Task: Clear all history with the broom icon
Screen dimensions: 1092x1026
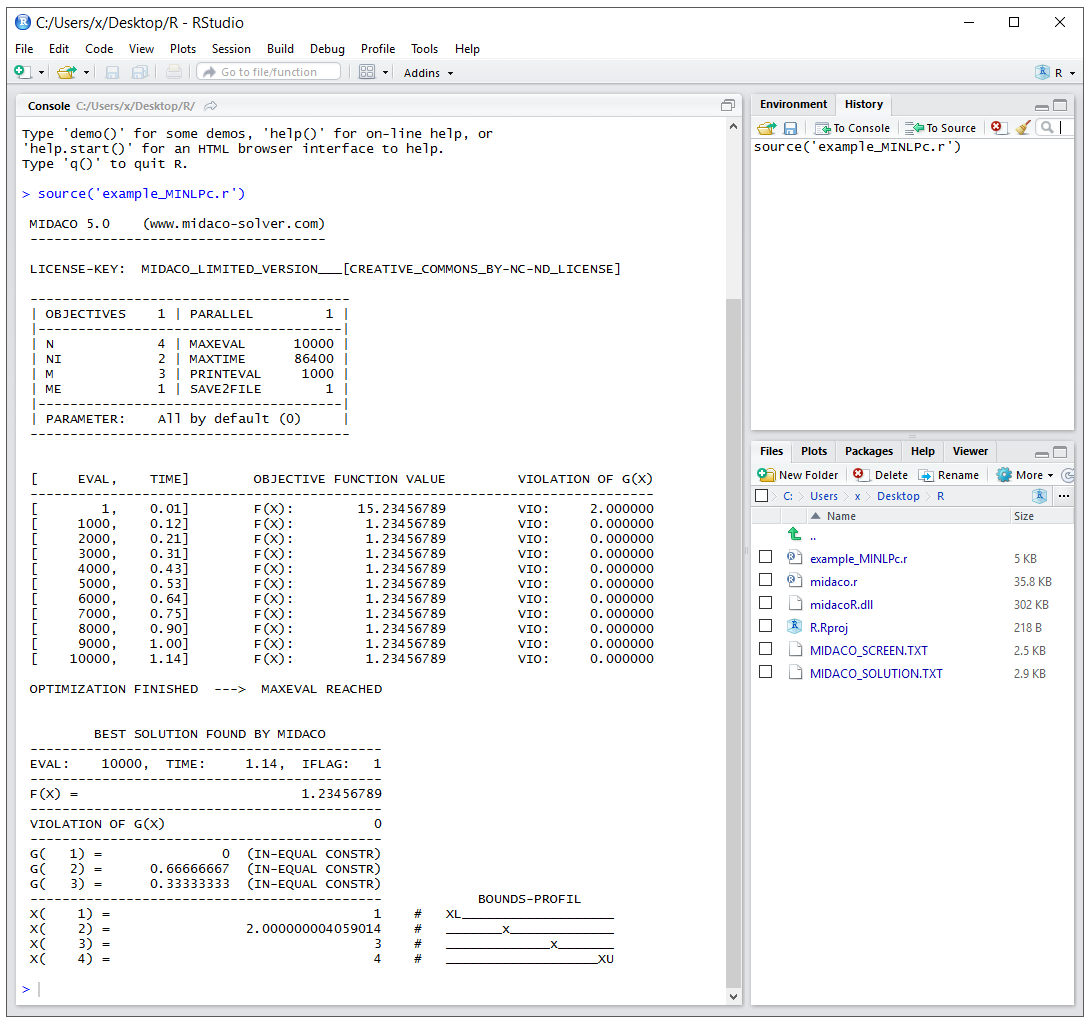Action: click(x=1023, y=127)
